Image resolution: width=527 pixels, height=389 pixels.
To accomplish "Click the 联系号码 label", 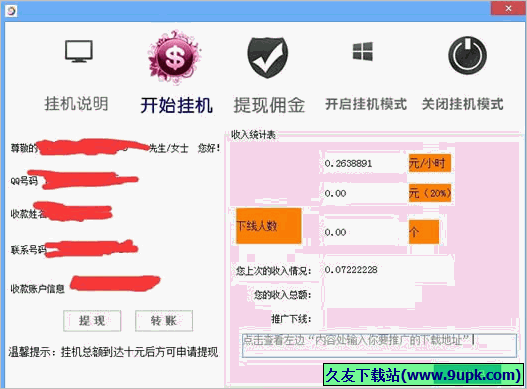I will tap(28, 250).
